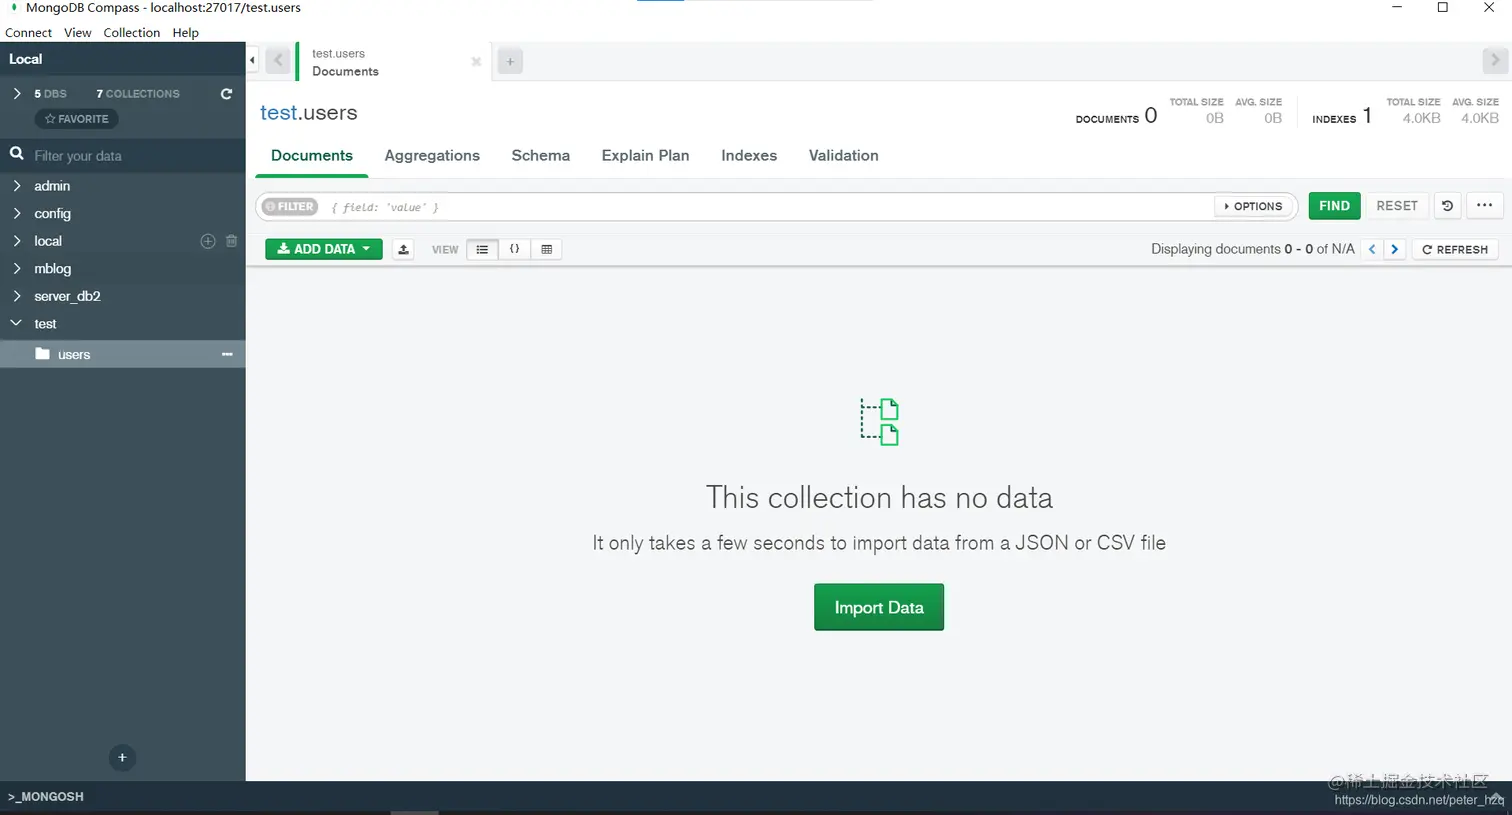The image size is (1512, 815).
Task: Click the 7 COLLECTIONS label
Action: tap(138, 94)
